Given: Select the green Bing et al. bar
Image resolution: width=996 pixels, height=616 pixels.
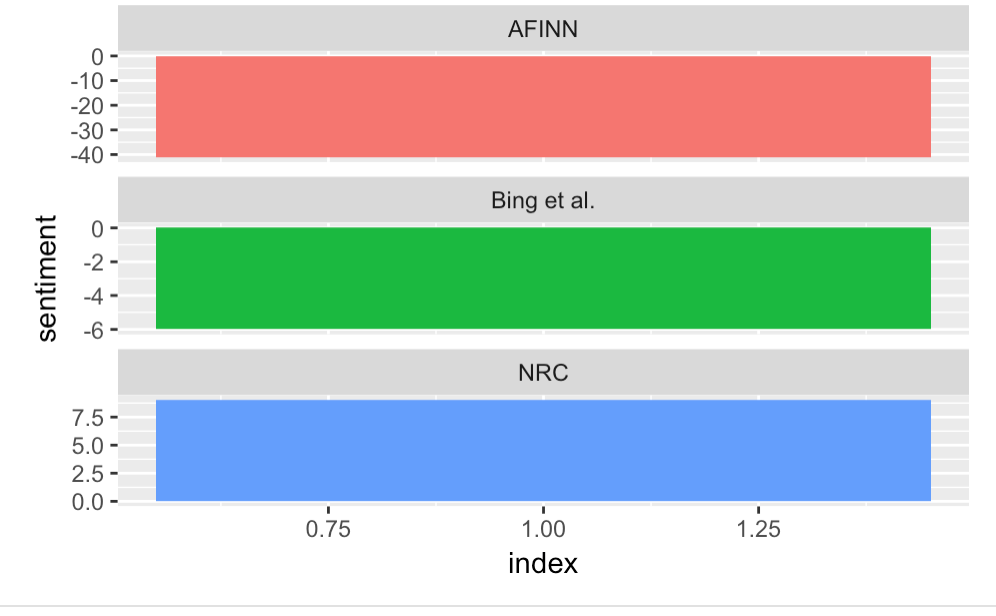Looking at the screenshot, I should click(x=543, y=278).
